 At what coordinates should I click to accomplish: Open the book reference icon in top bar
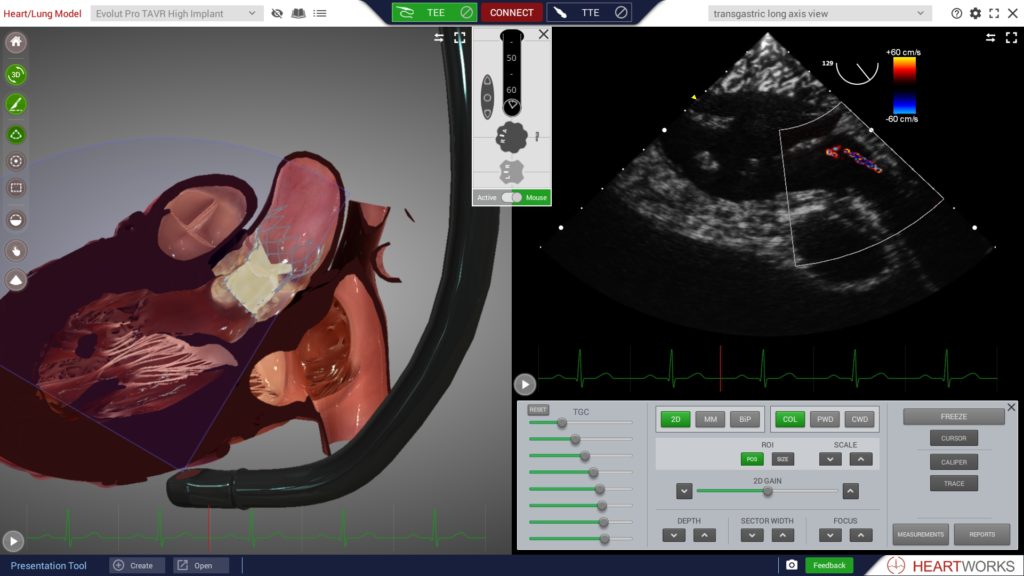(298, 13)
